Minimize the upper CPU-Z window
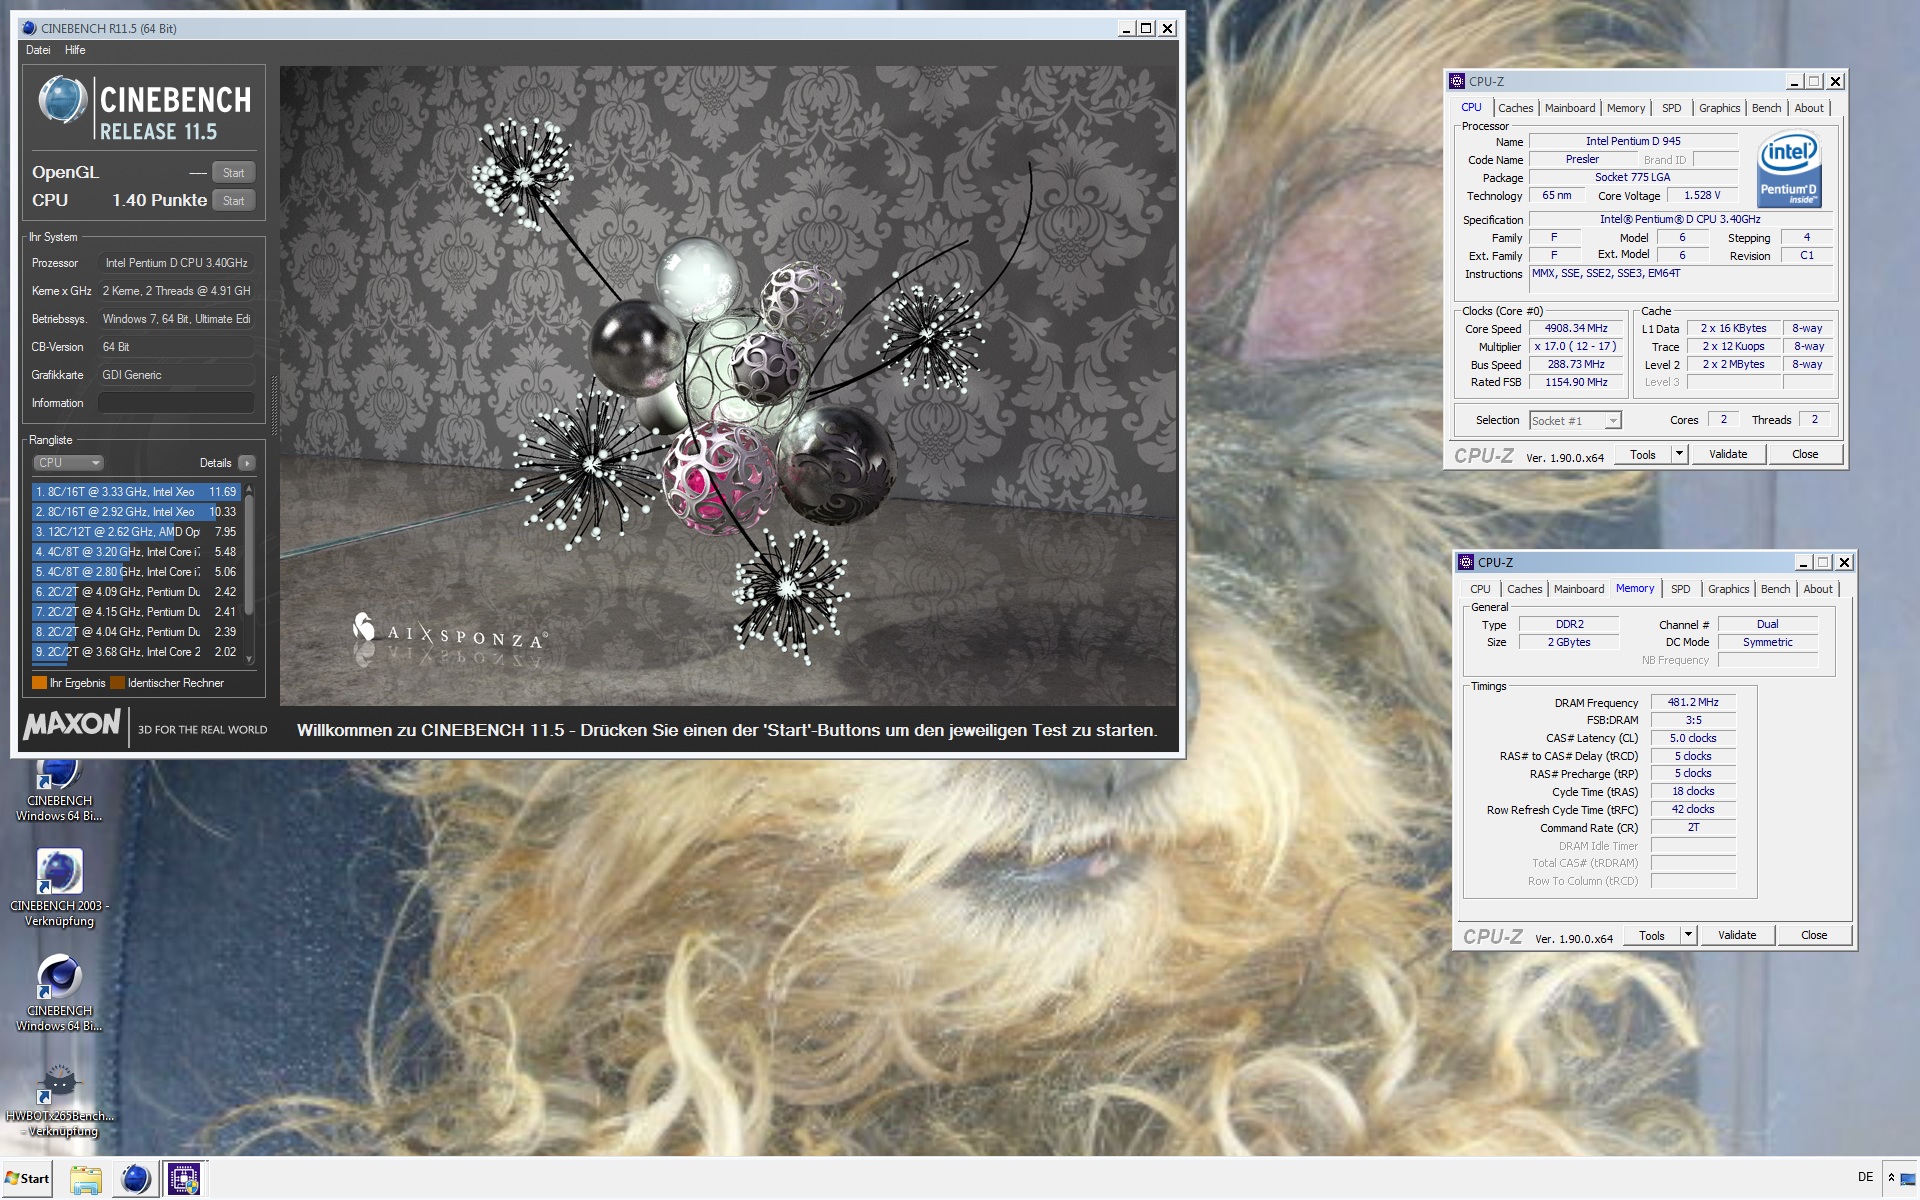Image resolution: width=1920 pixels, height=1200 pixels. (x=1794, y=82)
